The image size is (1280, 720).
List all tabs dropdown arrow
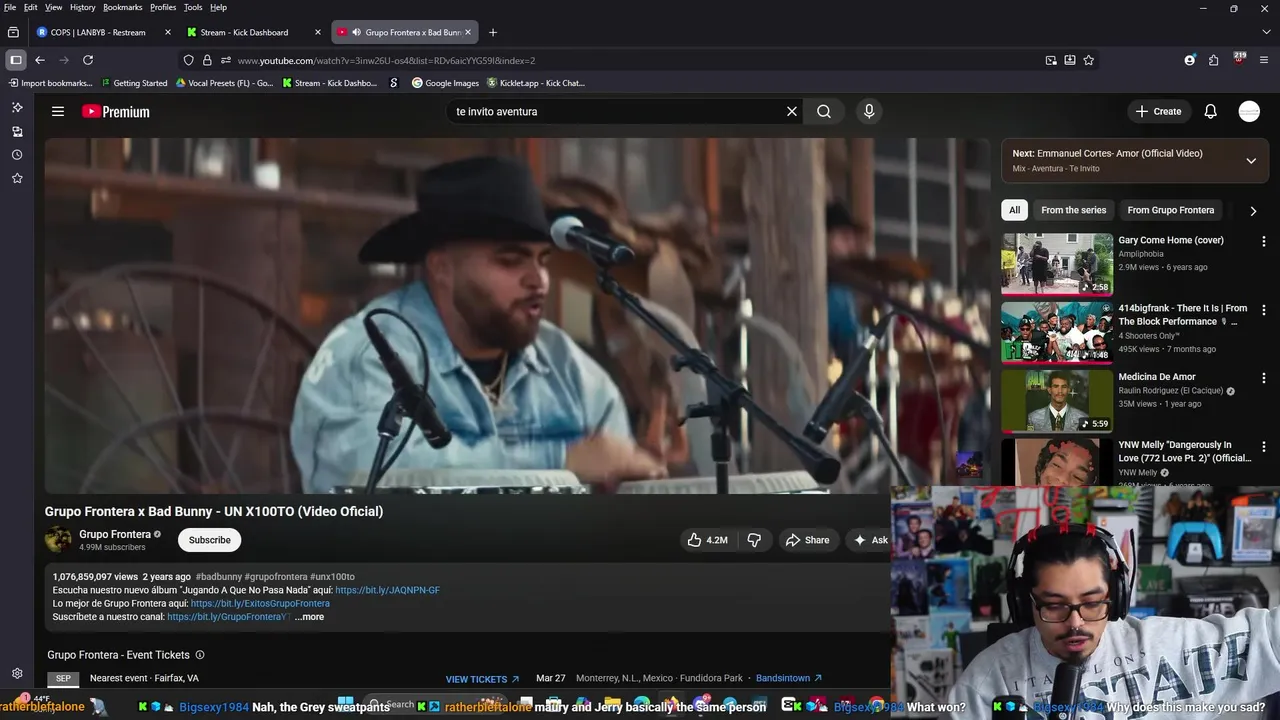click(x=1265, y=32)
